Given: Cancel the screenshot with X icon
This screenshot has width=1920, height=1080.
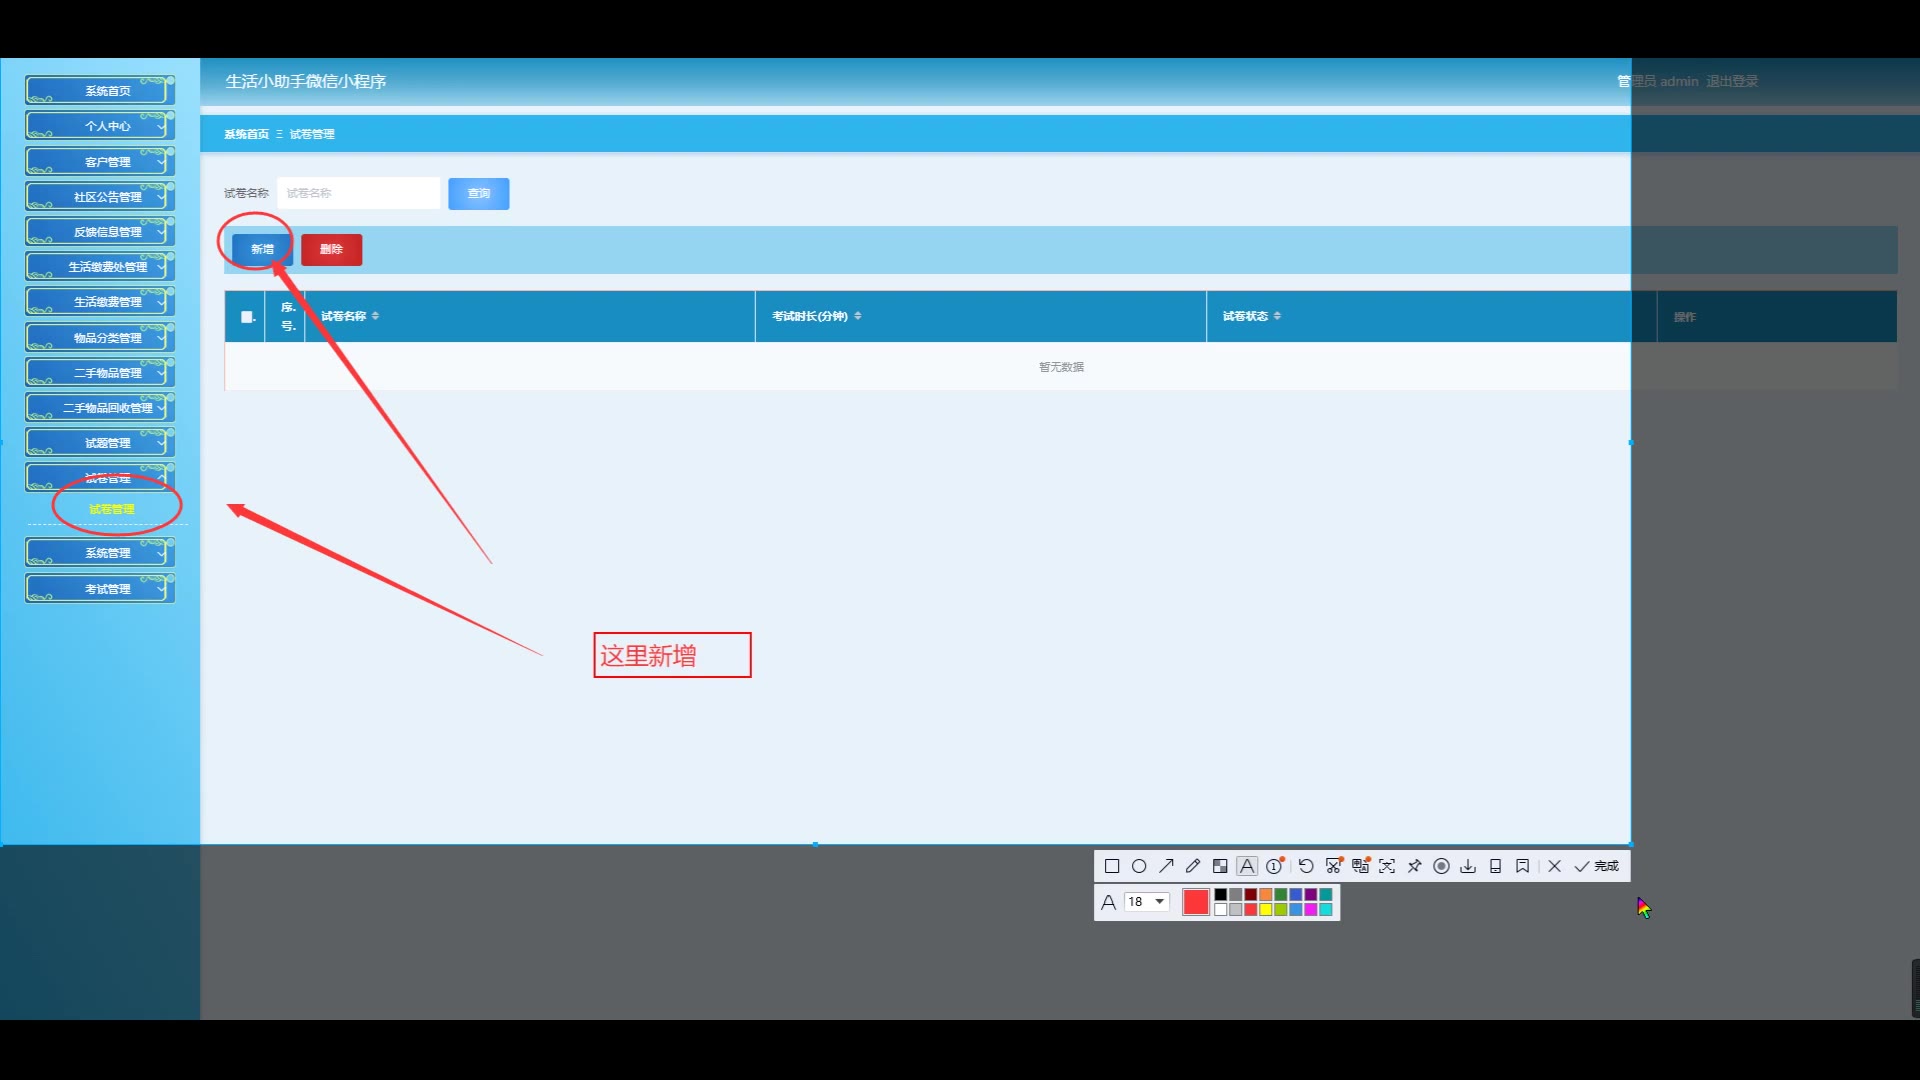Looking at the screenshot, I should point(1554,866).
